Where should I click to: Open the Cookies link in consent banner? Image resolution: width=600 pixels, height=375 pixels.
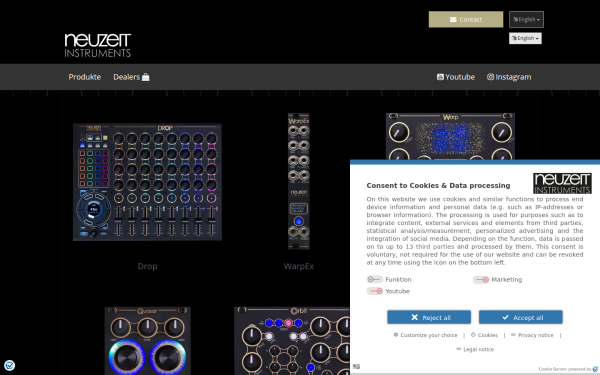pos(484,335)
